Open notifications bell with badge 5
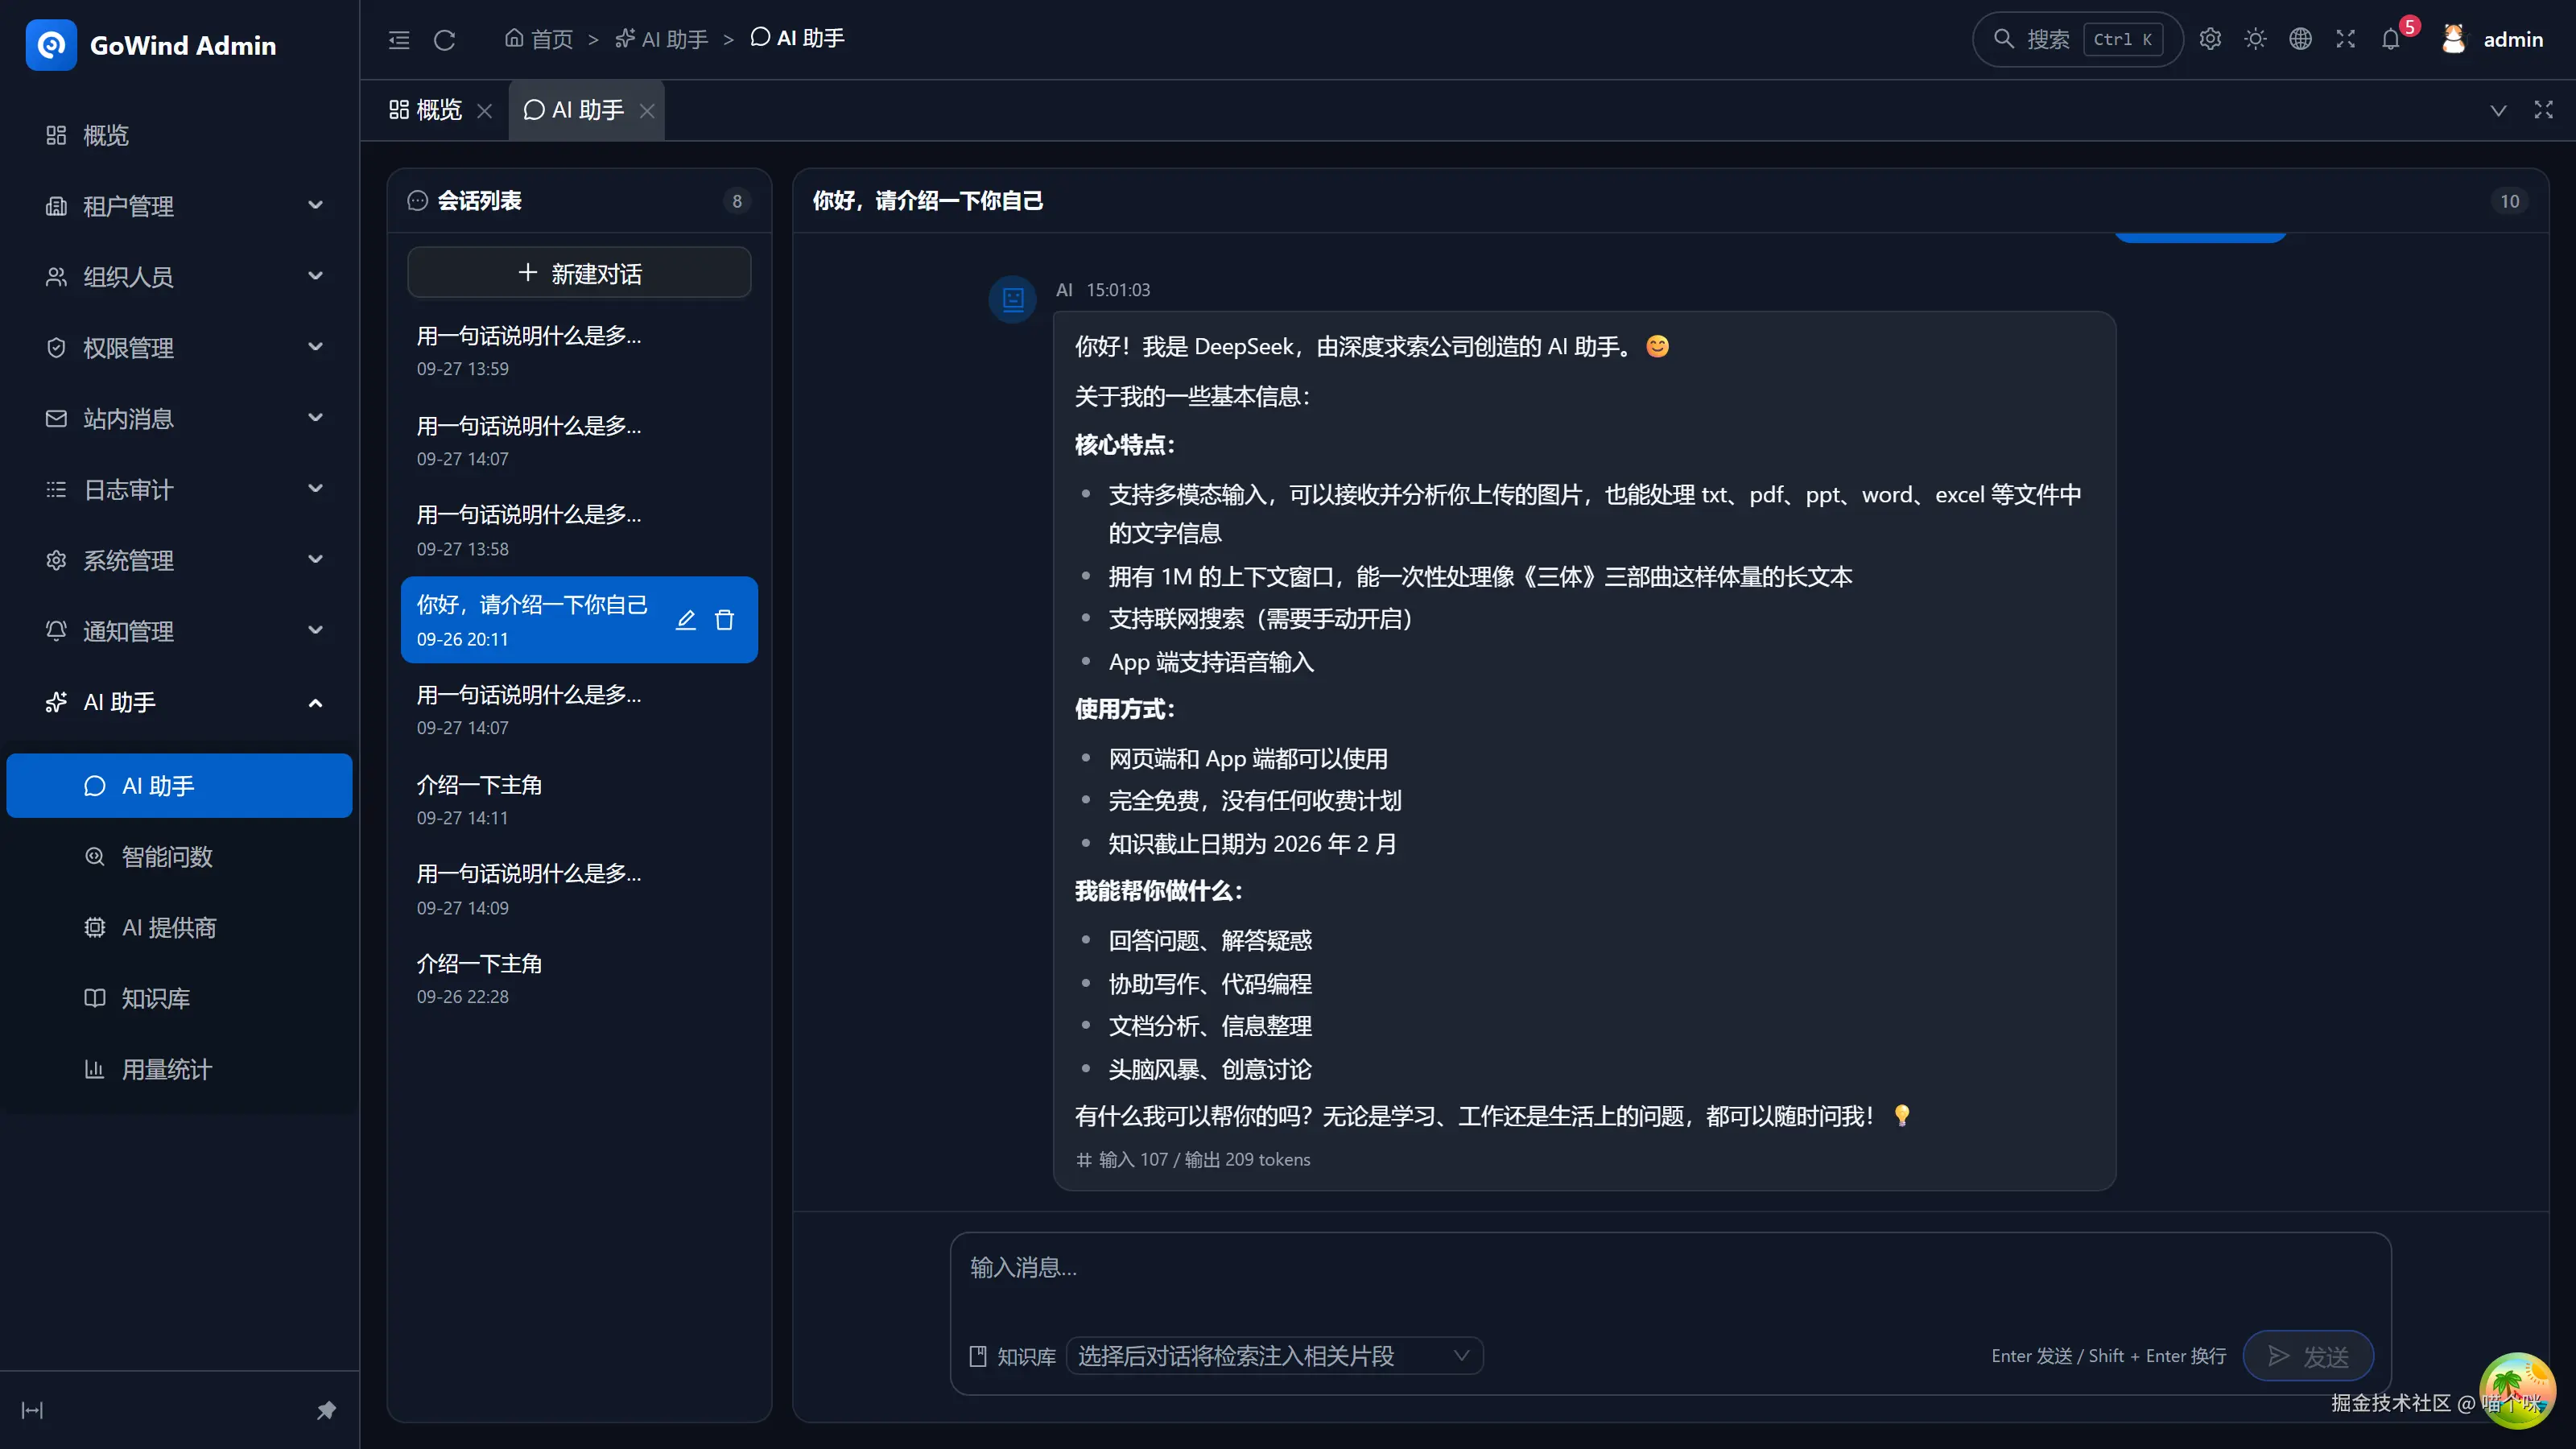The height and width of the screenshot is (1449, 2576). click(2391, 39)
